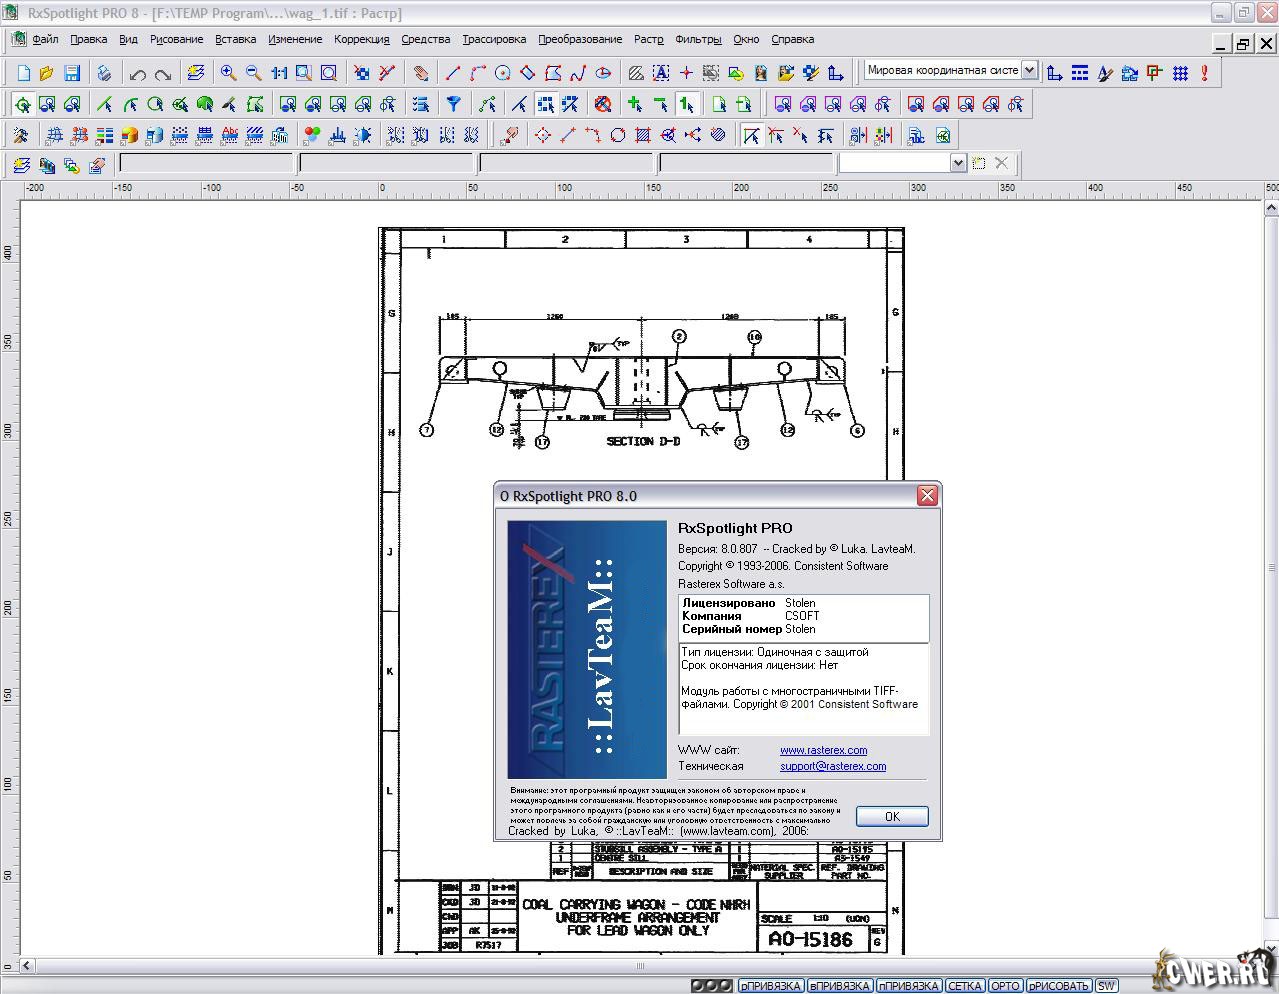Set zoom to 1:1 scale
Image resolution: width=1279 pixels, height=994 pixels.
pyautogui.click(x=278, y=73)
